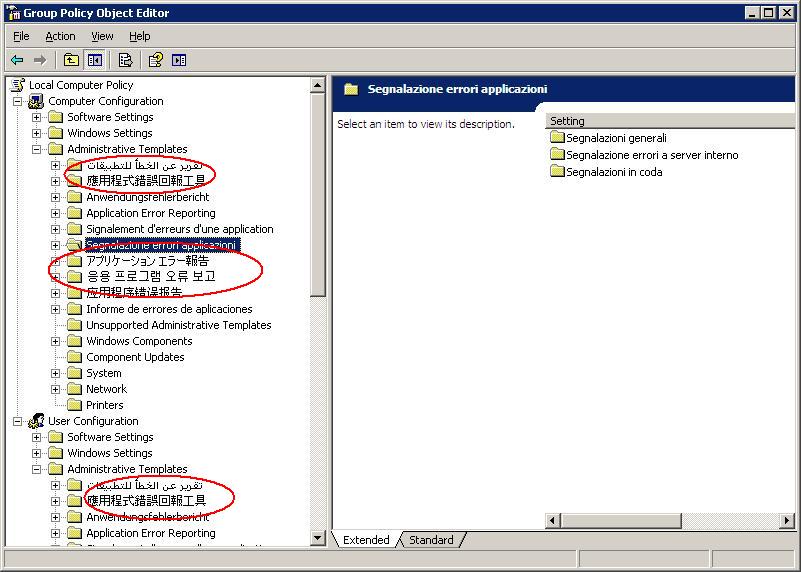This screenshot has height=572, width=801.
Task: Open Segnalazioni generali item
Action: 616,138
